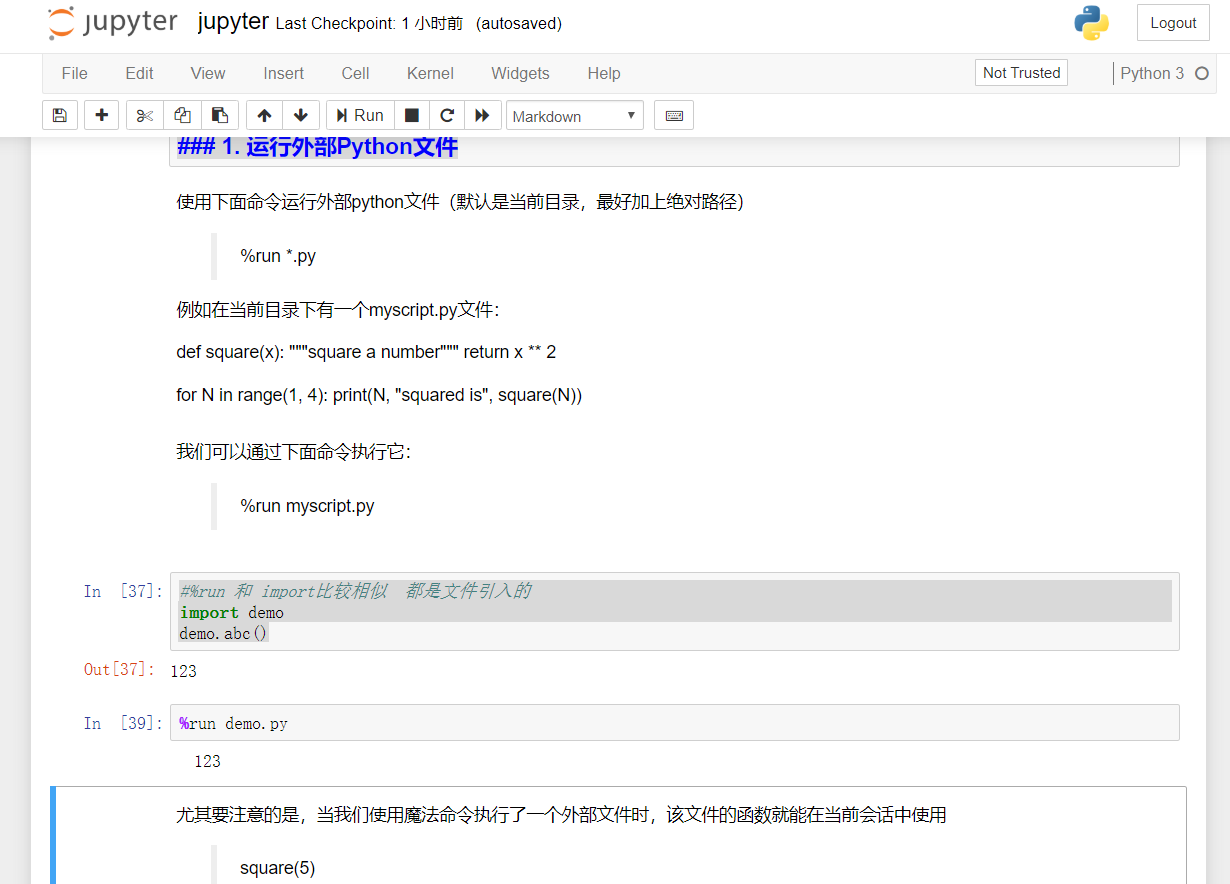Click the In [39] prompt label

pyautogui.click(x=123, y=723)
